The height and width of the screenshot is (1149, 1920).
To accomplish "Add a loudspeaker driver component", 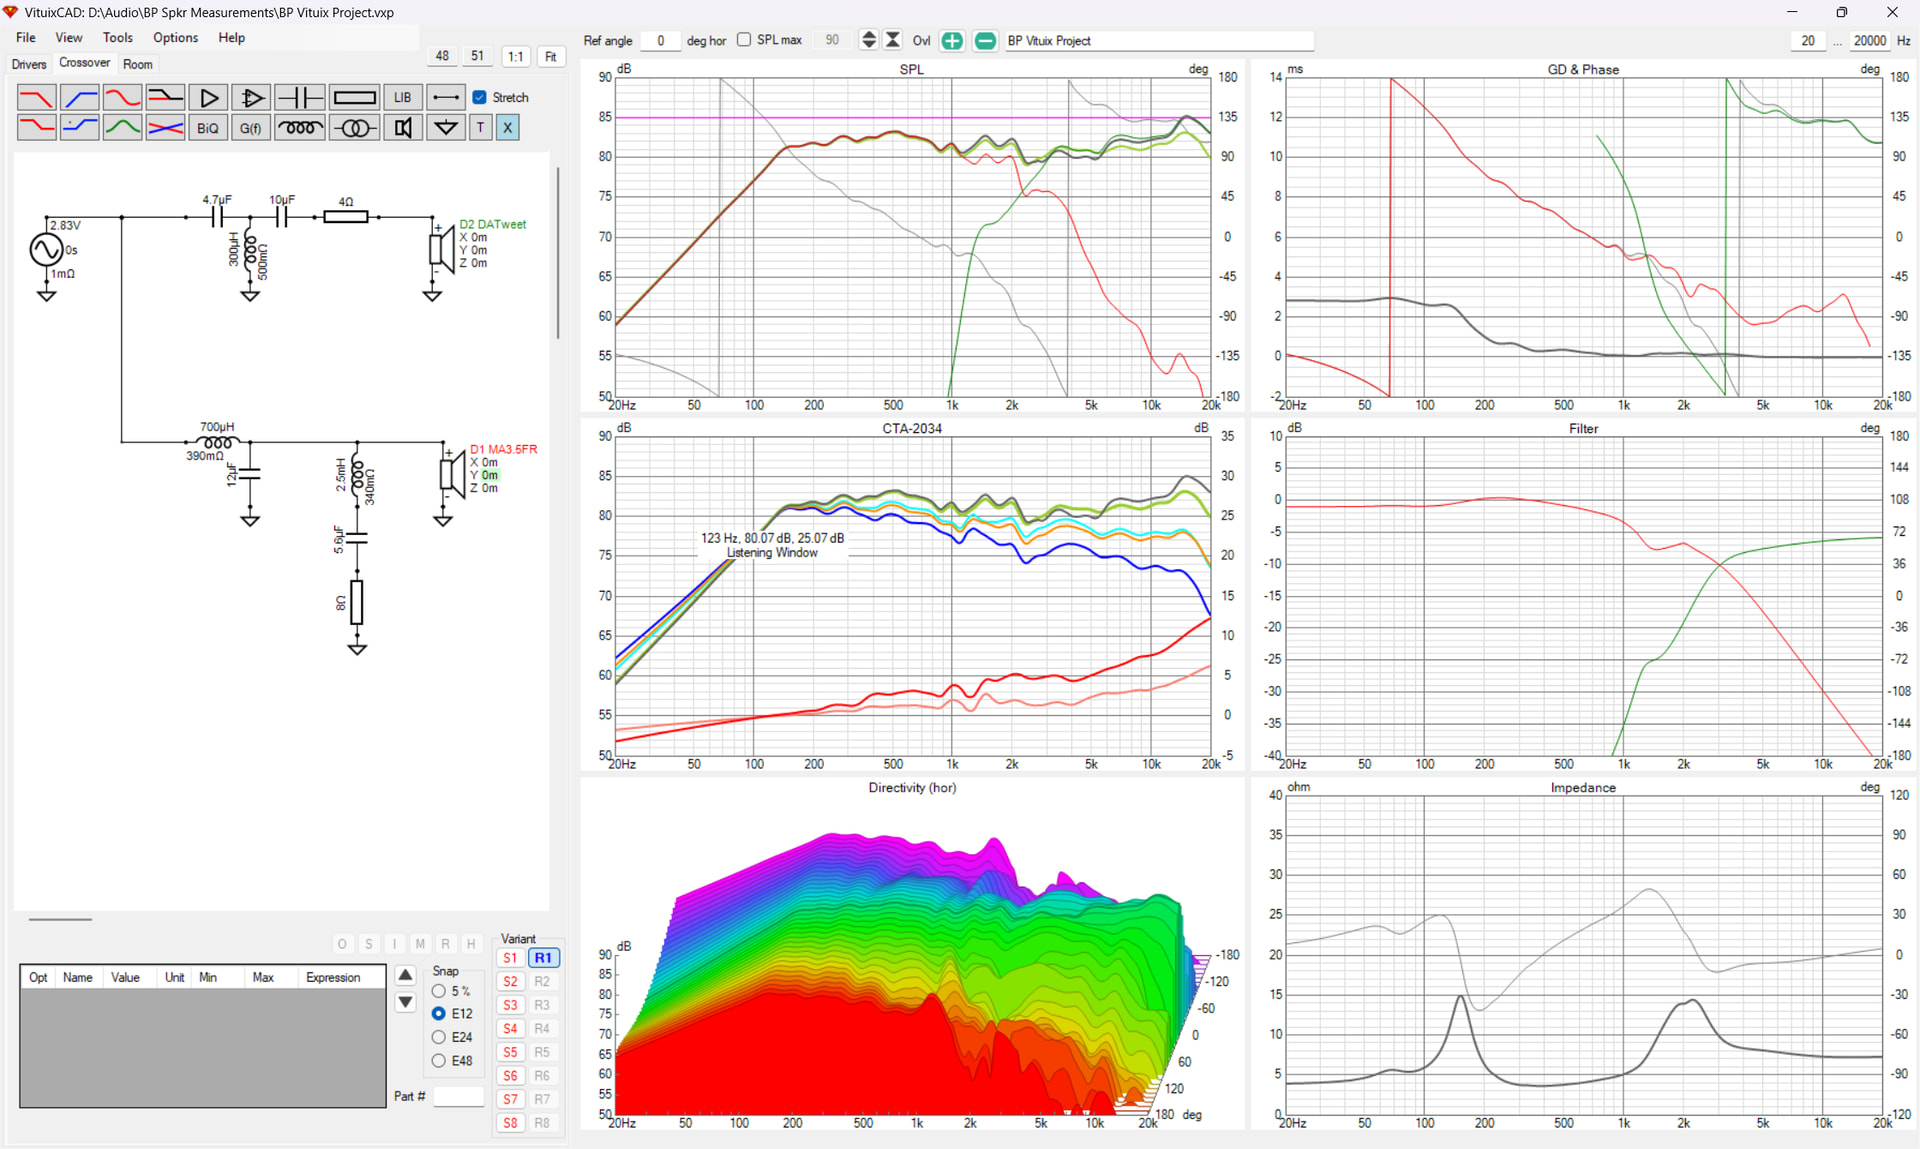I will 402,128.
